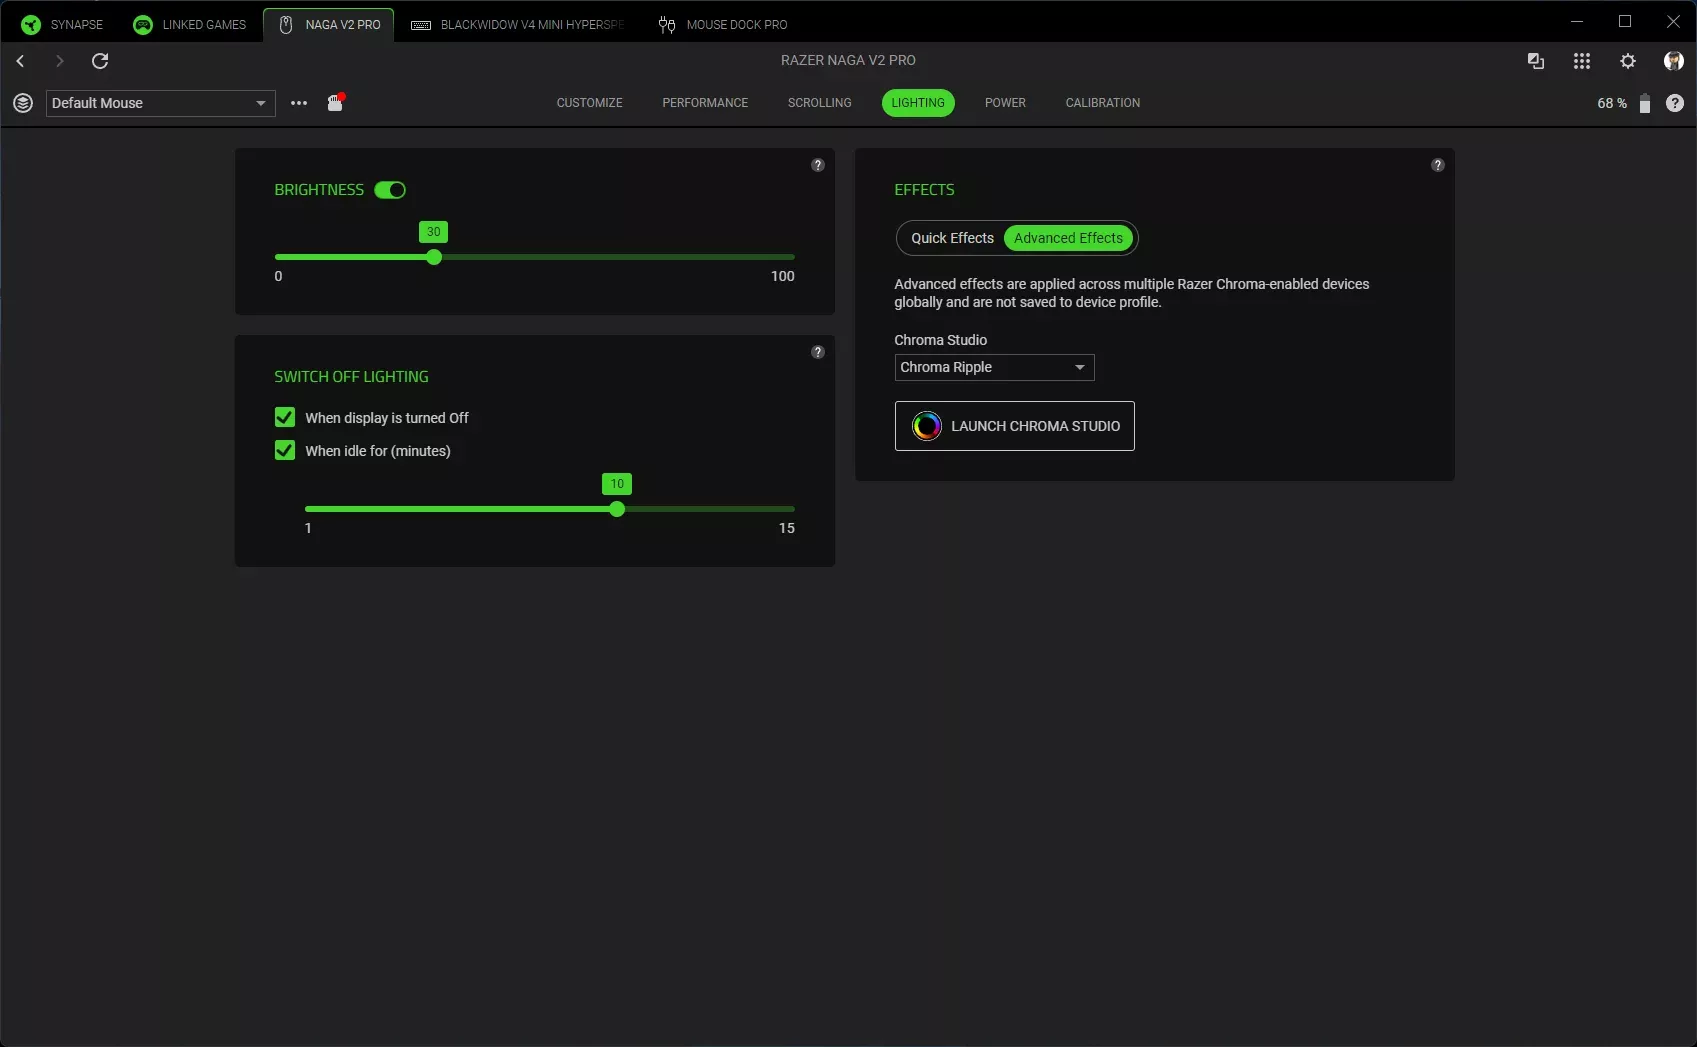1697x1047 pixels.
Task: Go back with the back arrow
Action: (x=20, y=61)
